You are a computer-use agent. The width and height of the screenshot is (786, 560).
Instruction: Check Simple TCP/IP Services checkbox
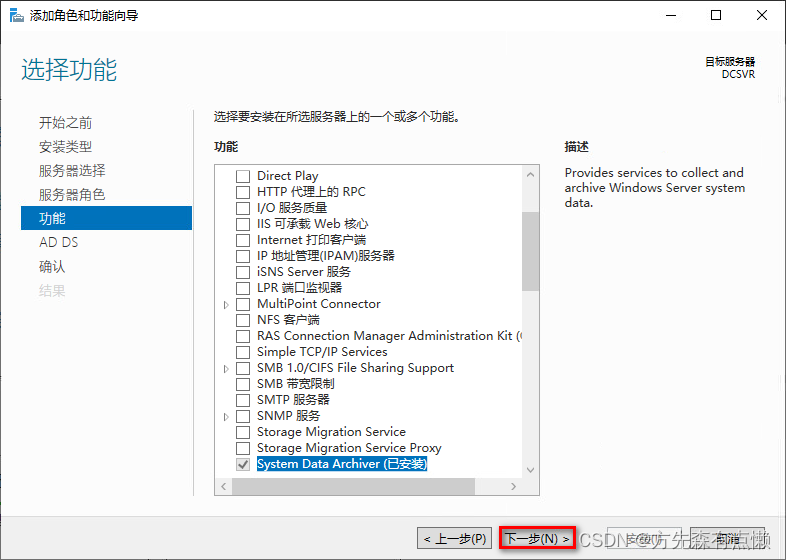coord(243,352)
